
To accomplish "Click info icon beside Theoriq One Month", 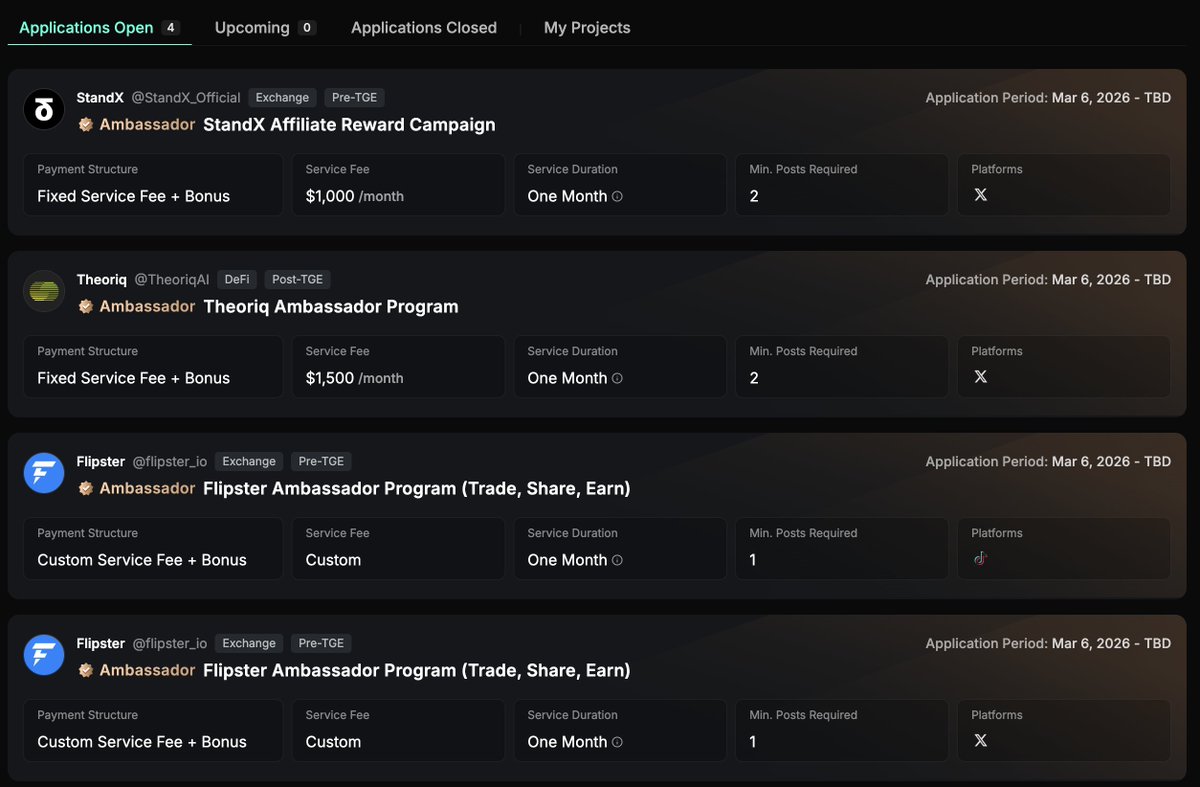I will click(617, 379).
